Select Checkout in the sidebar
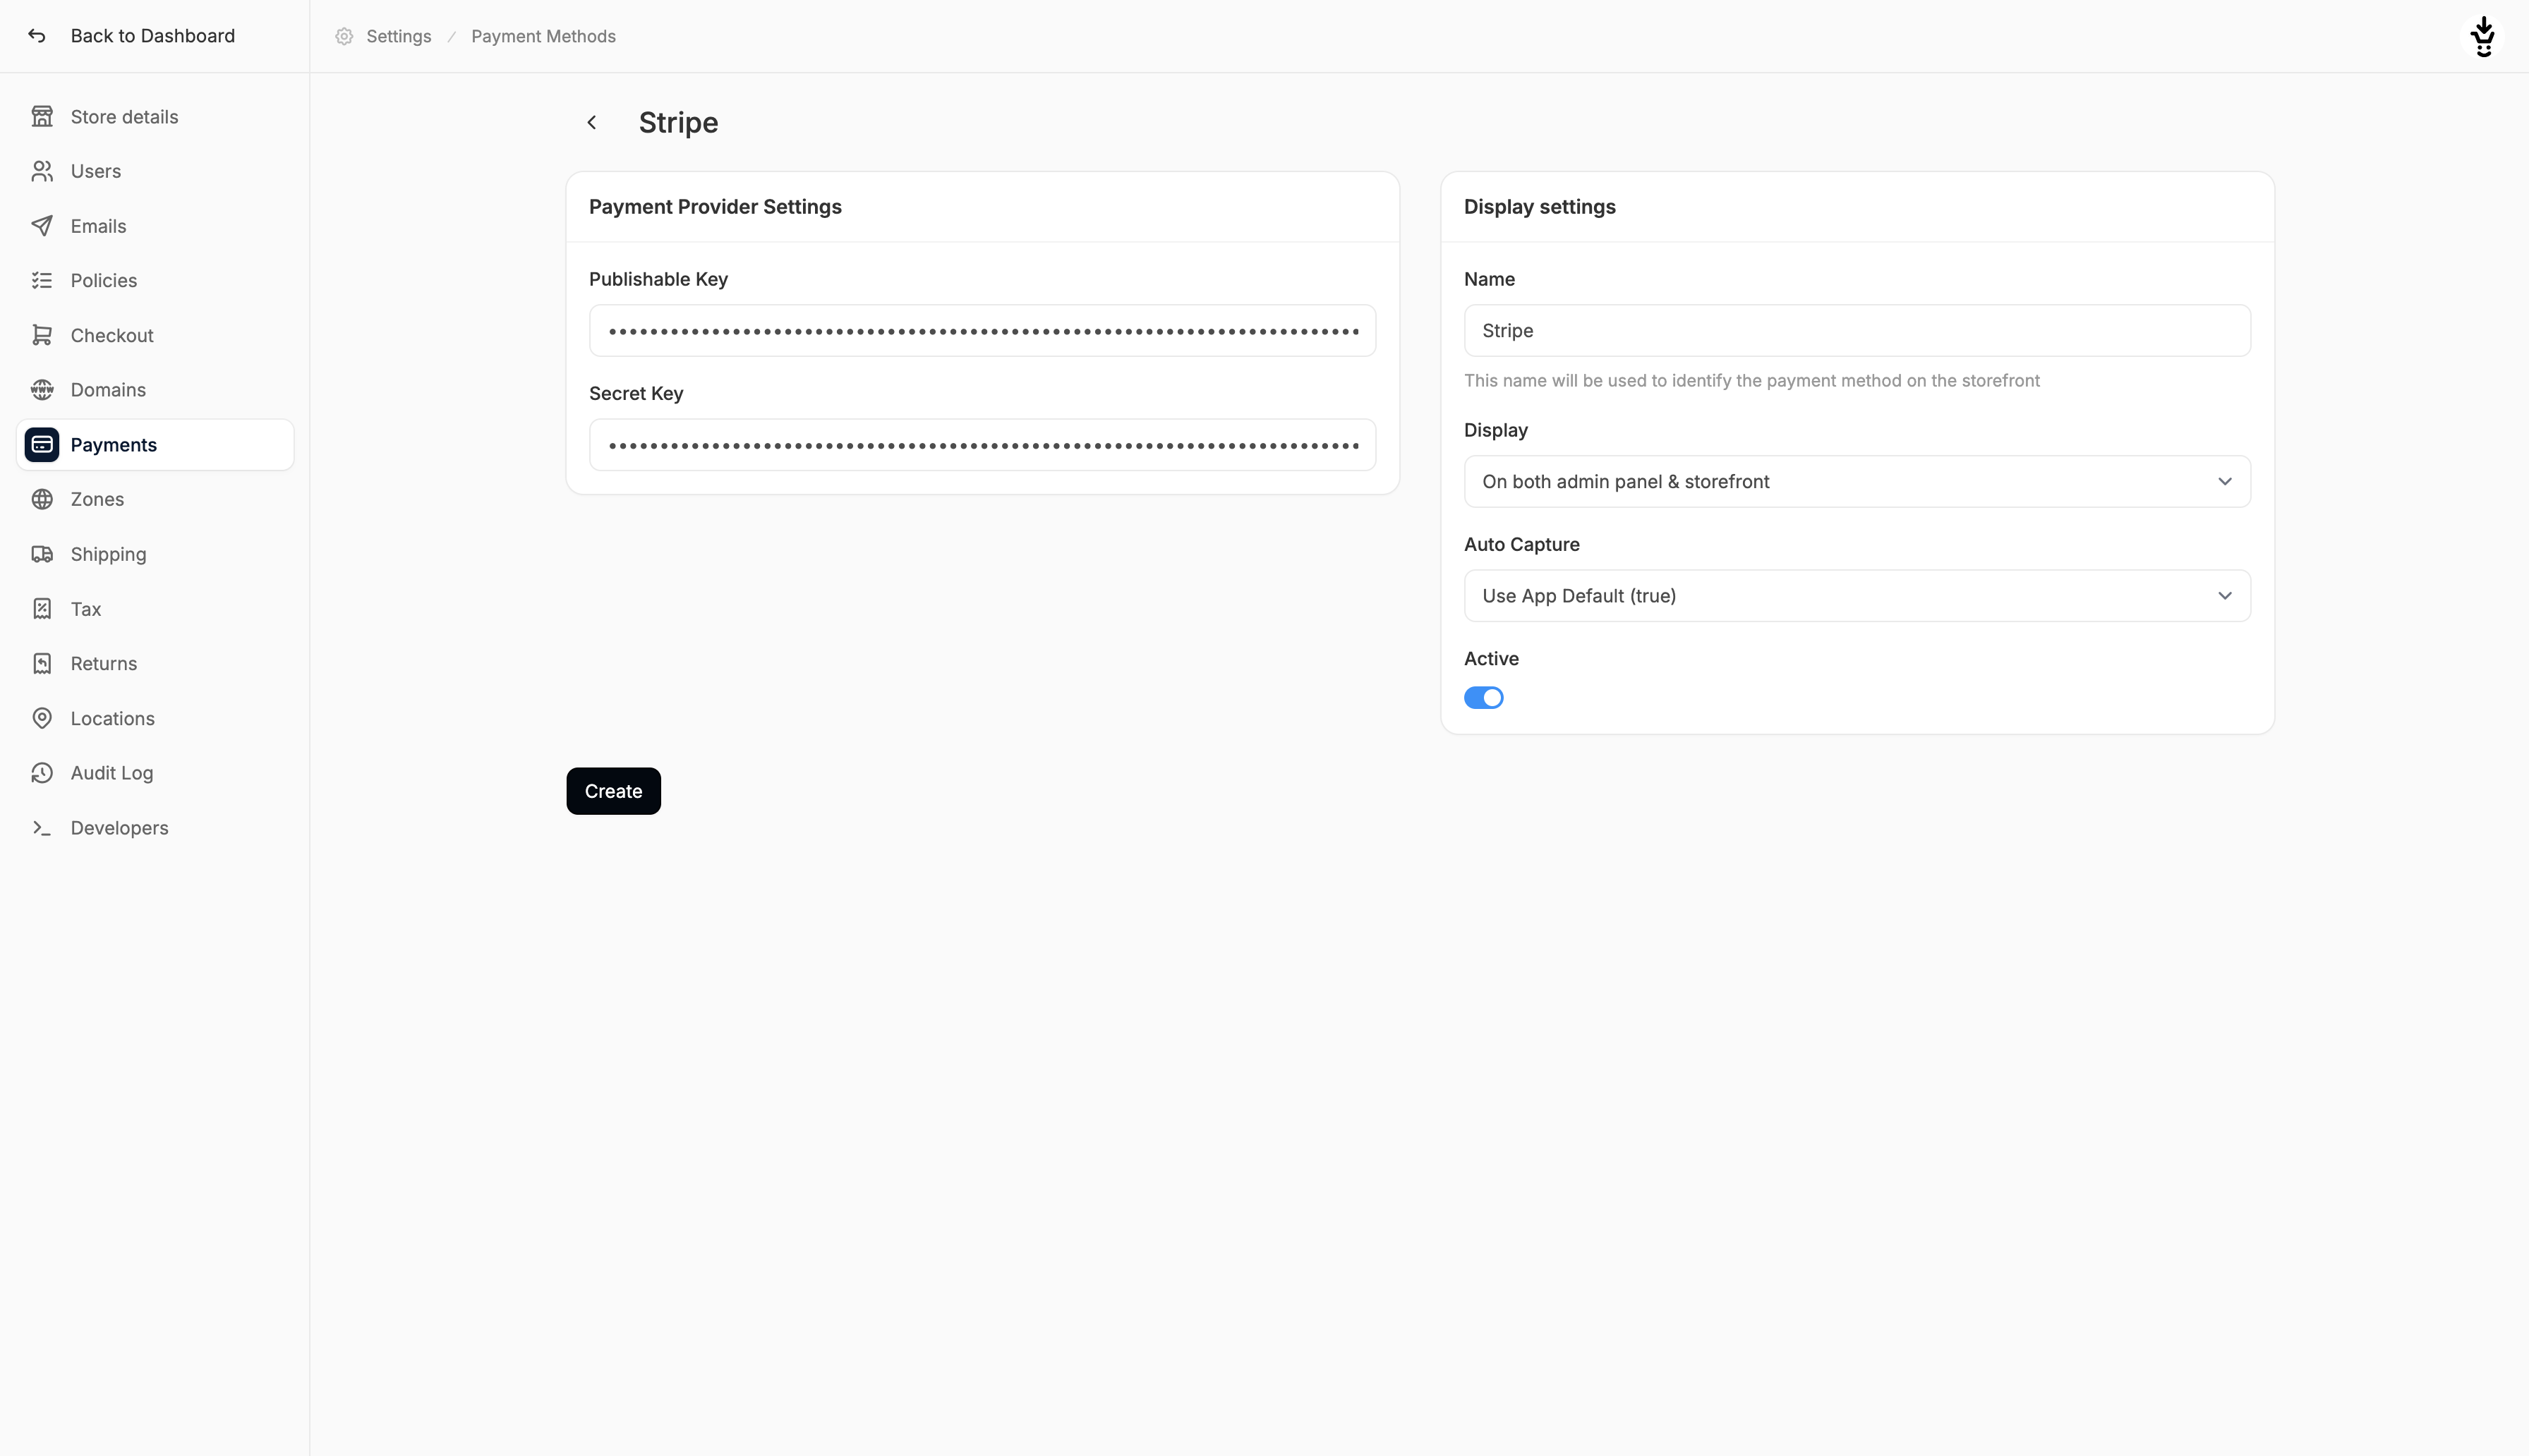Viewport: 2529px width, 1456px height. click(x=155, y=335)
